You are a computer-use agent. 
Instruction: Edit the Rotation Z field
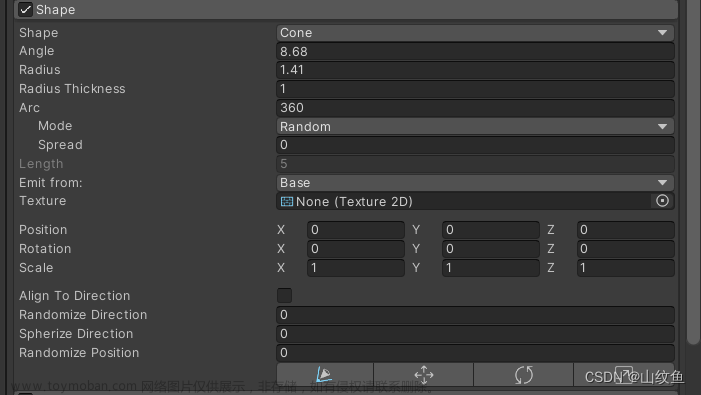coord(625,249)
